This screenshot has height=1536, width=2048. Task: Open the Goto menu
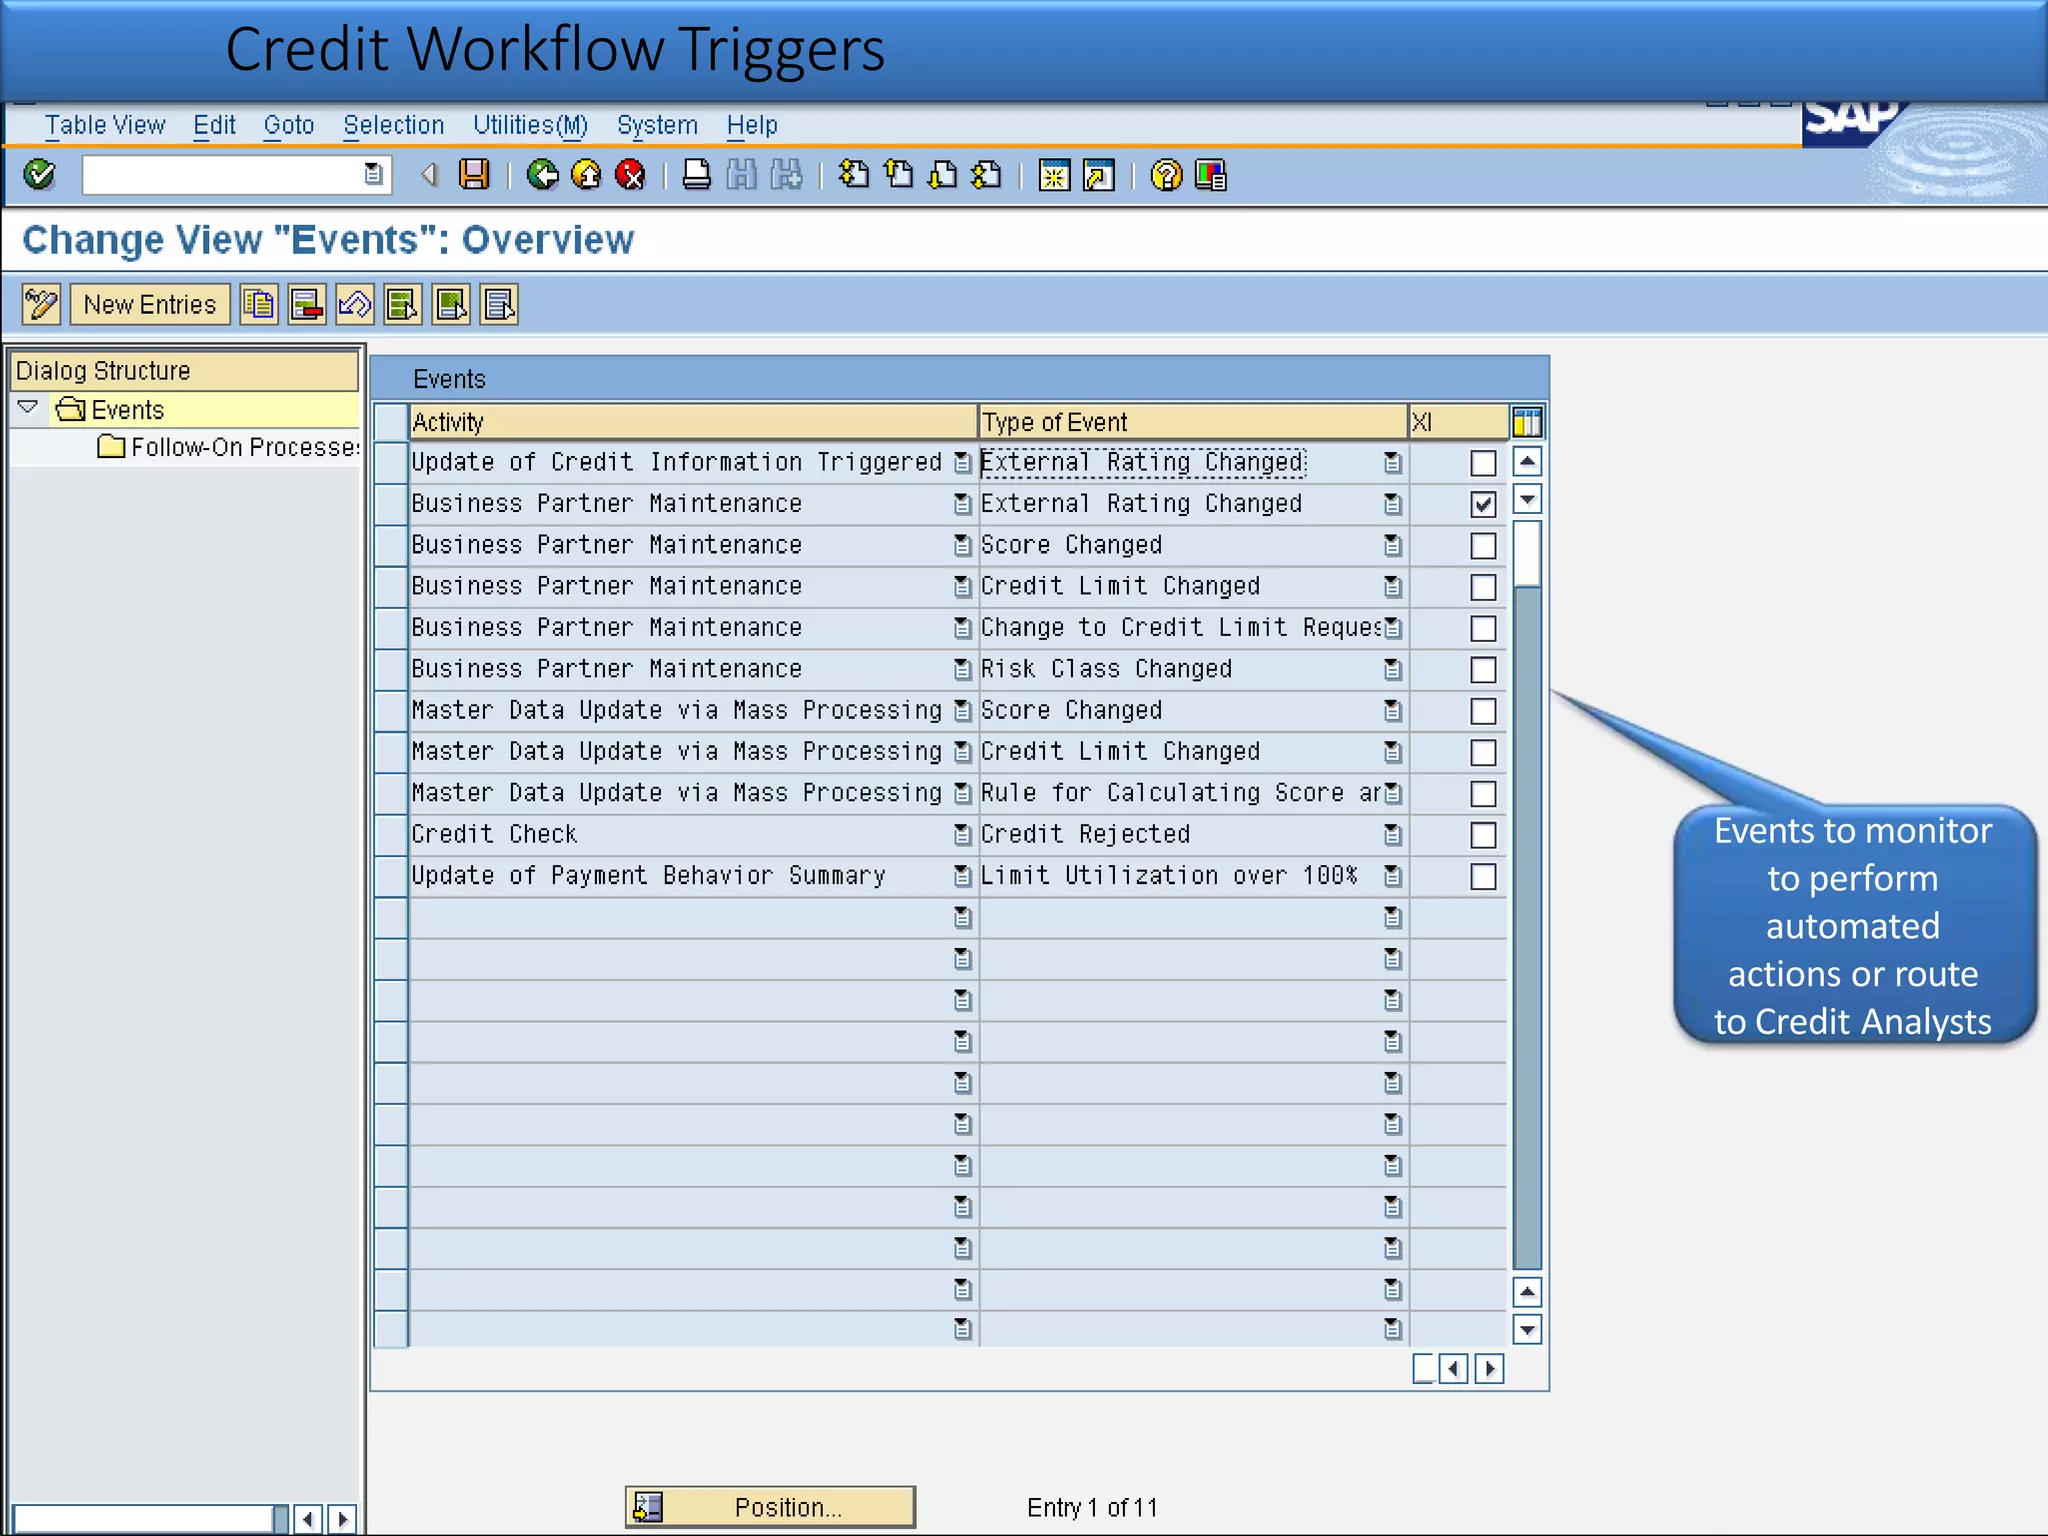pyautogui.click(x=288, y=125)
